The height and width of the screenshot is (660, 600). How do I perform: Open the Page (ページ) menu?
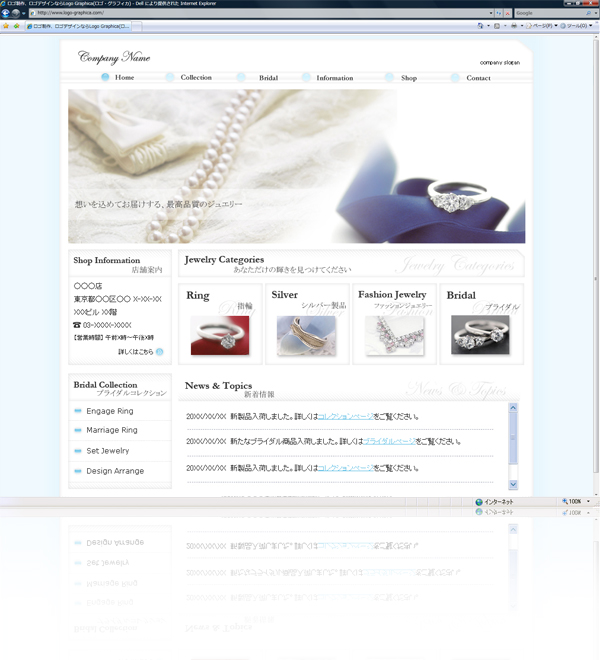[542, 26]
